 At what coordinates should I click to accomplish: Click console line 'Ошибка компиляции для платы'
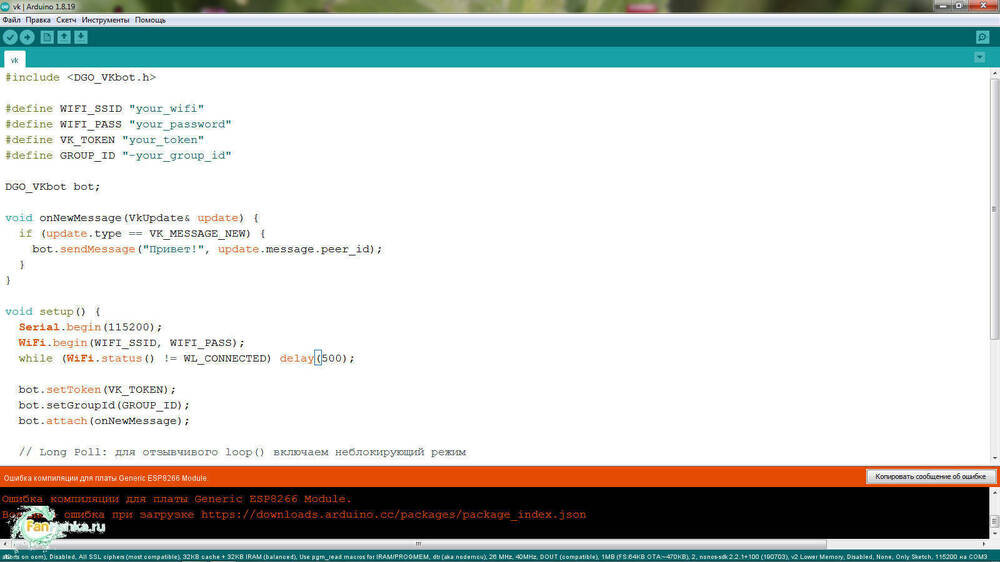point(177,499)
